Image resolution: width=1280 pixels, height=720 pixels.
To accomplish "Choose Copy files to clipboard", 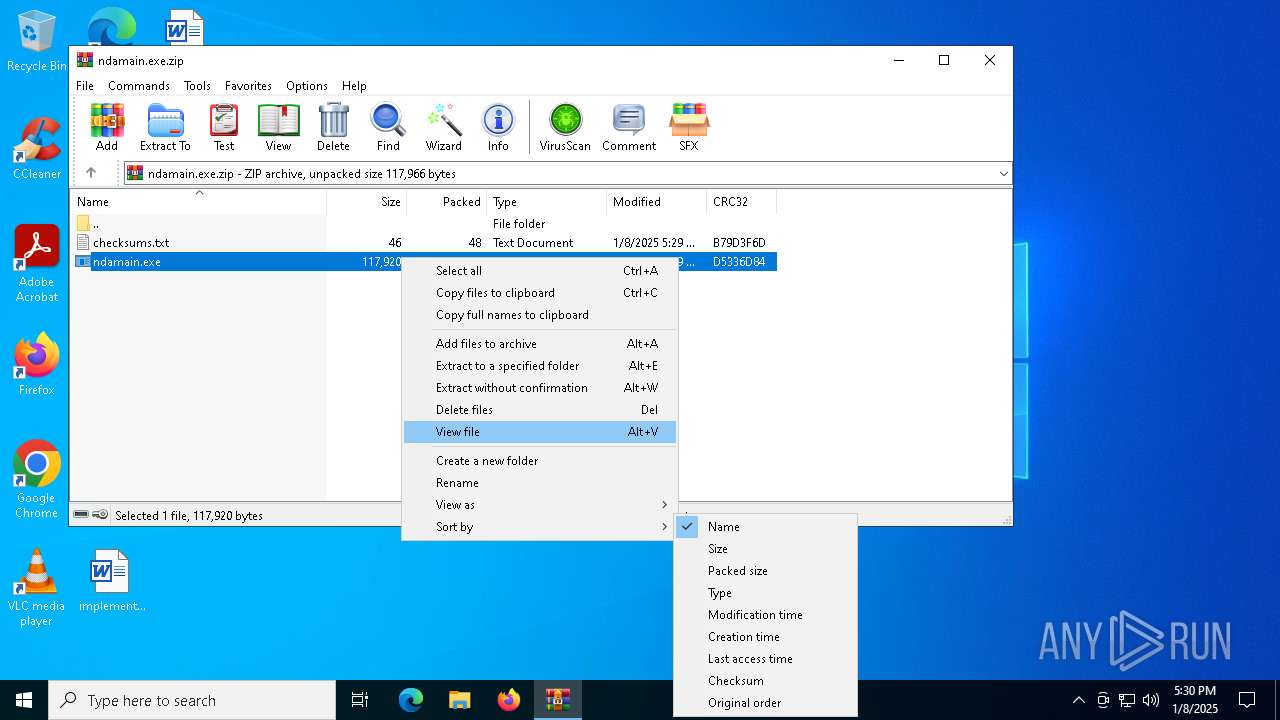I will click(540, 293).
